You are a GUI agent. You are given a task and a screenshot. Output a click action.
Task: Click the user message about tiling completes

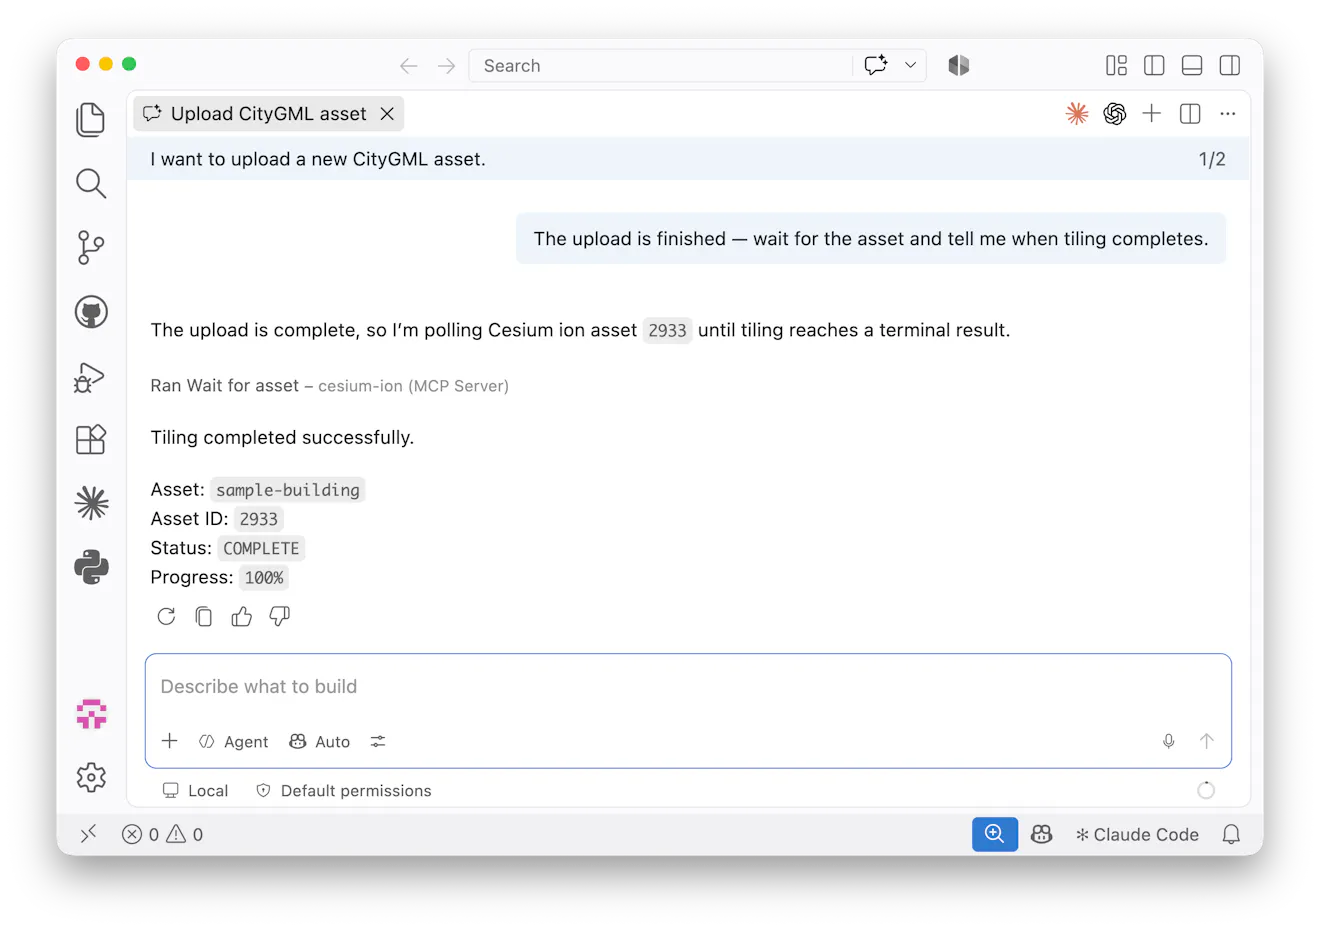871,239
